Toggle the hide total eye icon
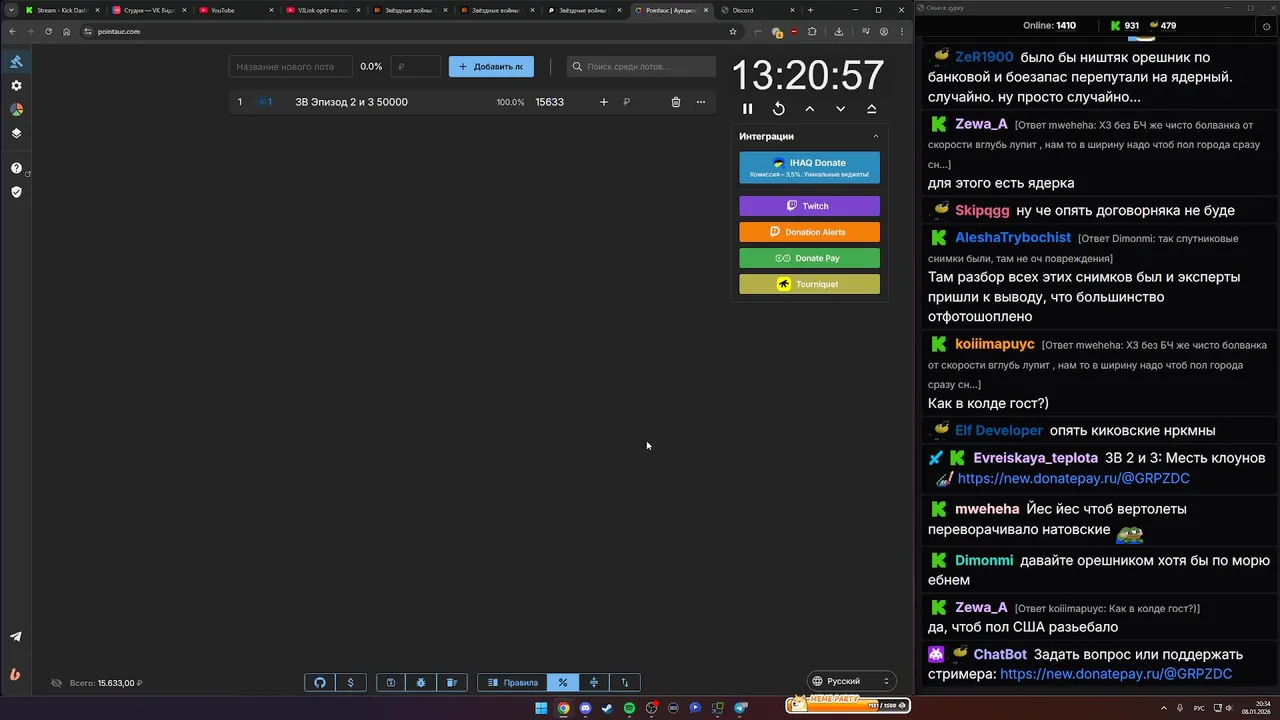This screenshot has width=1280, height=720. click(x=57, y=683)
